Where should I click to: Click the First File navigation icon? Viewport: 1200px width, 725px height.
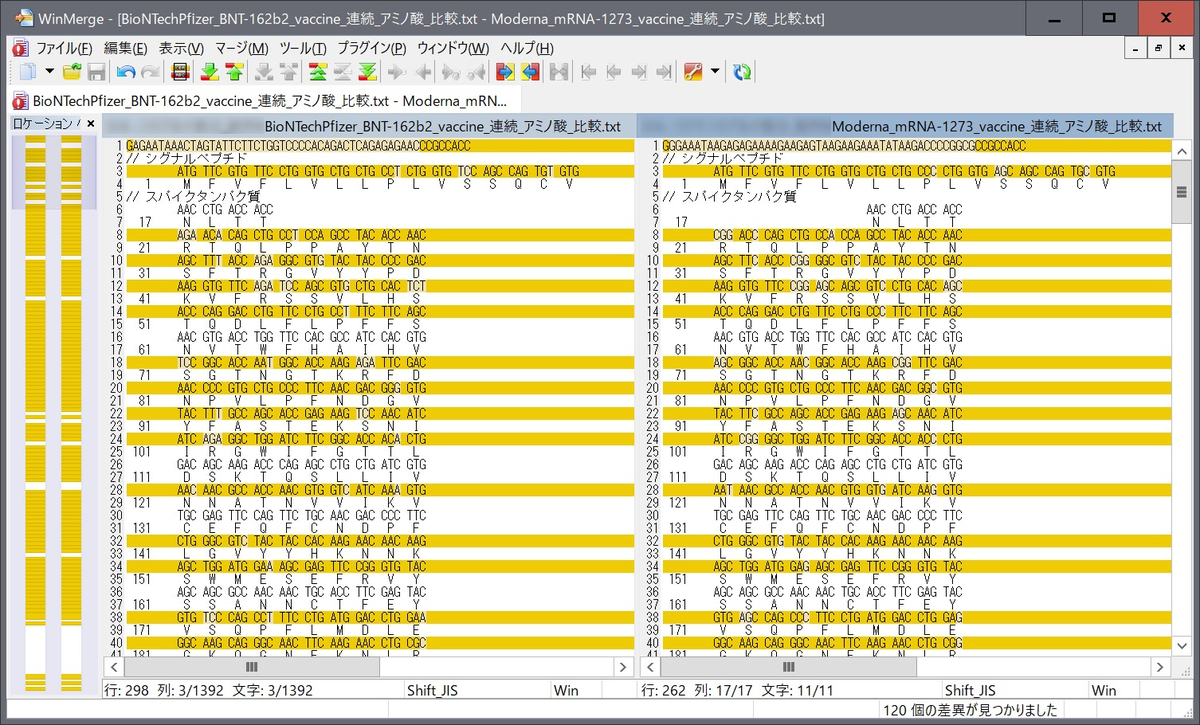tap(589, 72)
